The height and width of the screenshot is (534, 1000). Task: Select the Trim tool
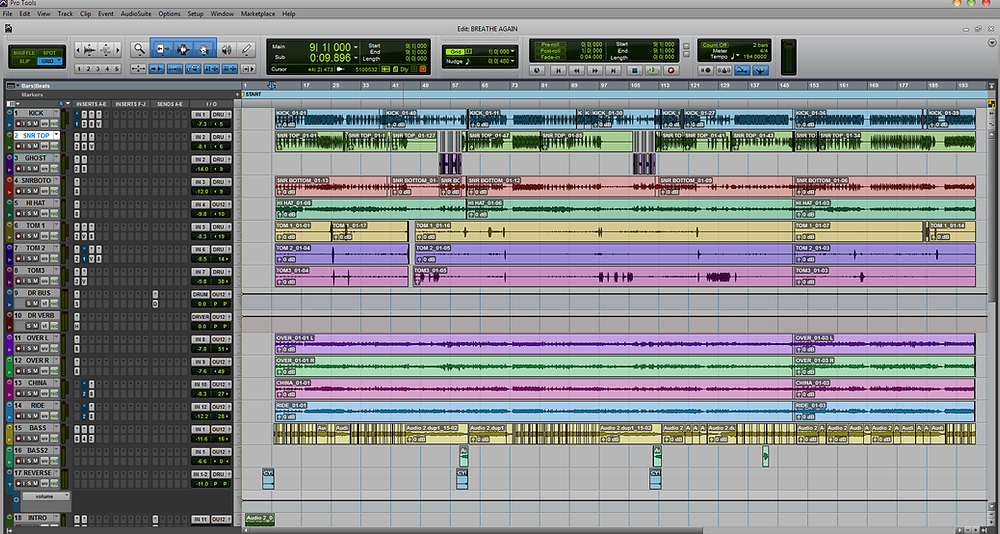coord(161,49)
